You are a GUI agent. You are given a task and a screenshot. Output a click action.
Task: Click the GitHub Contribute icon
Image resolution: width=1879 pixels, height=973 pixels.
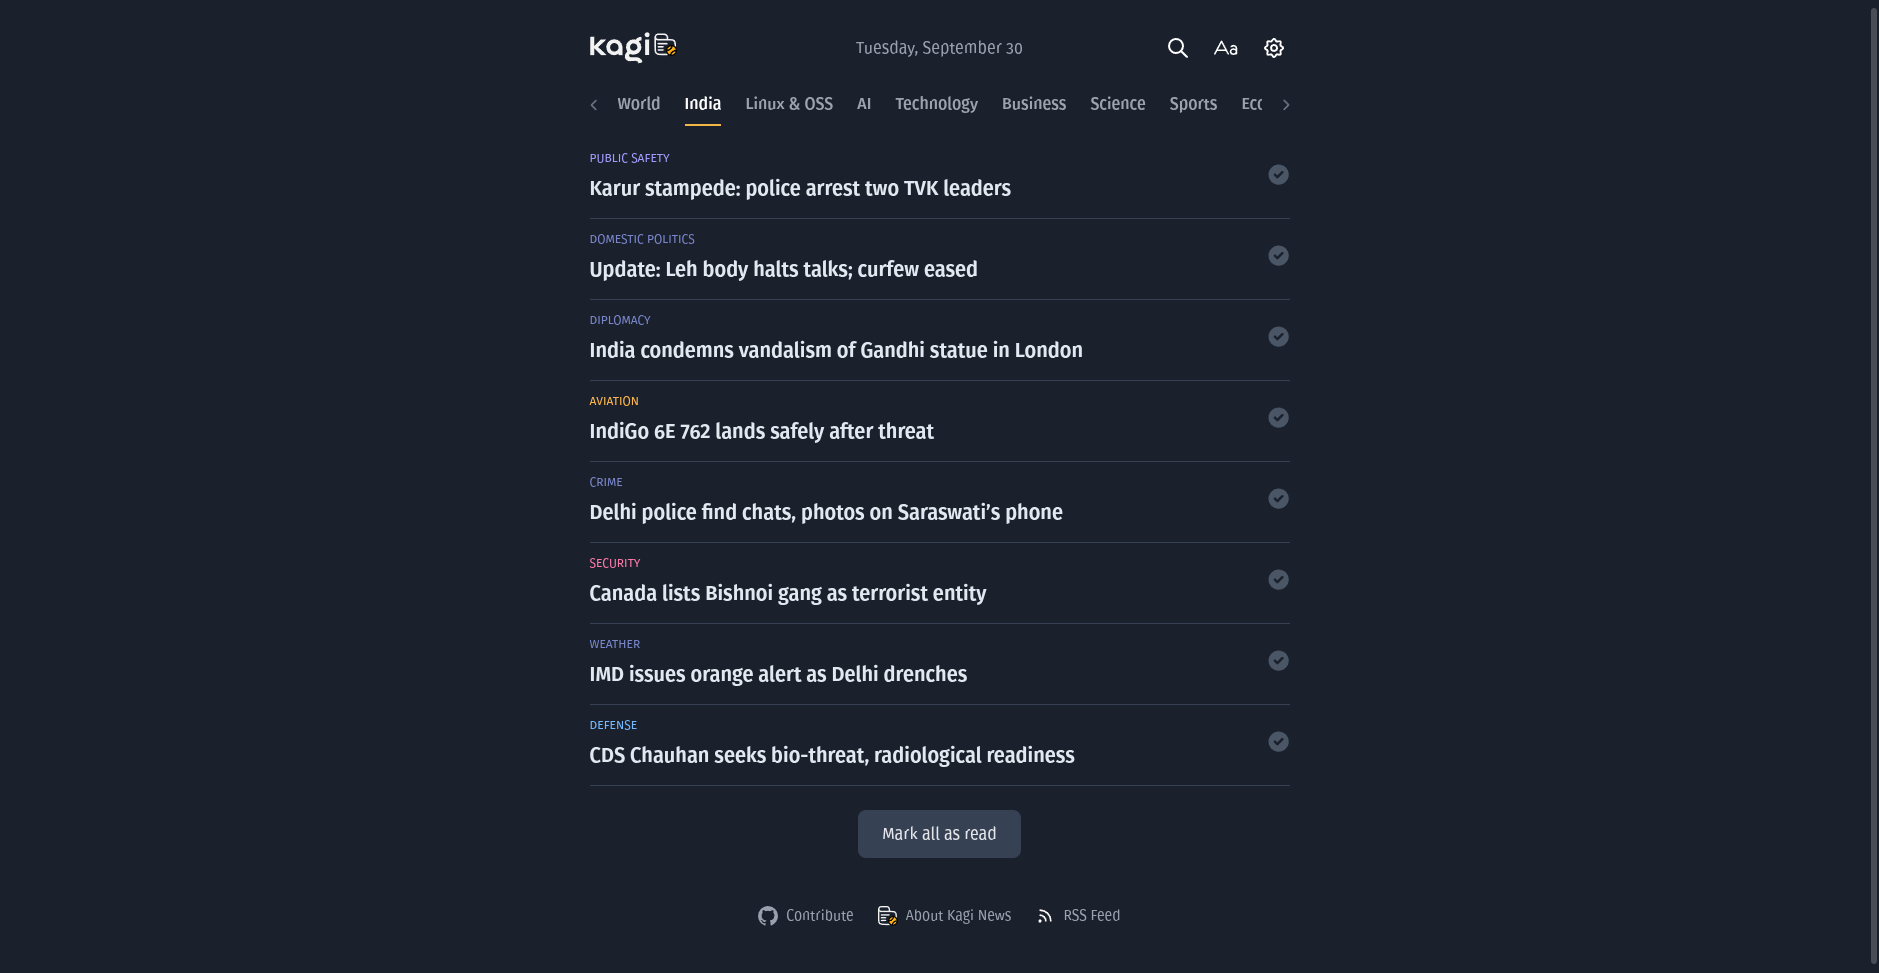[767, 916]
